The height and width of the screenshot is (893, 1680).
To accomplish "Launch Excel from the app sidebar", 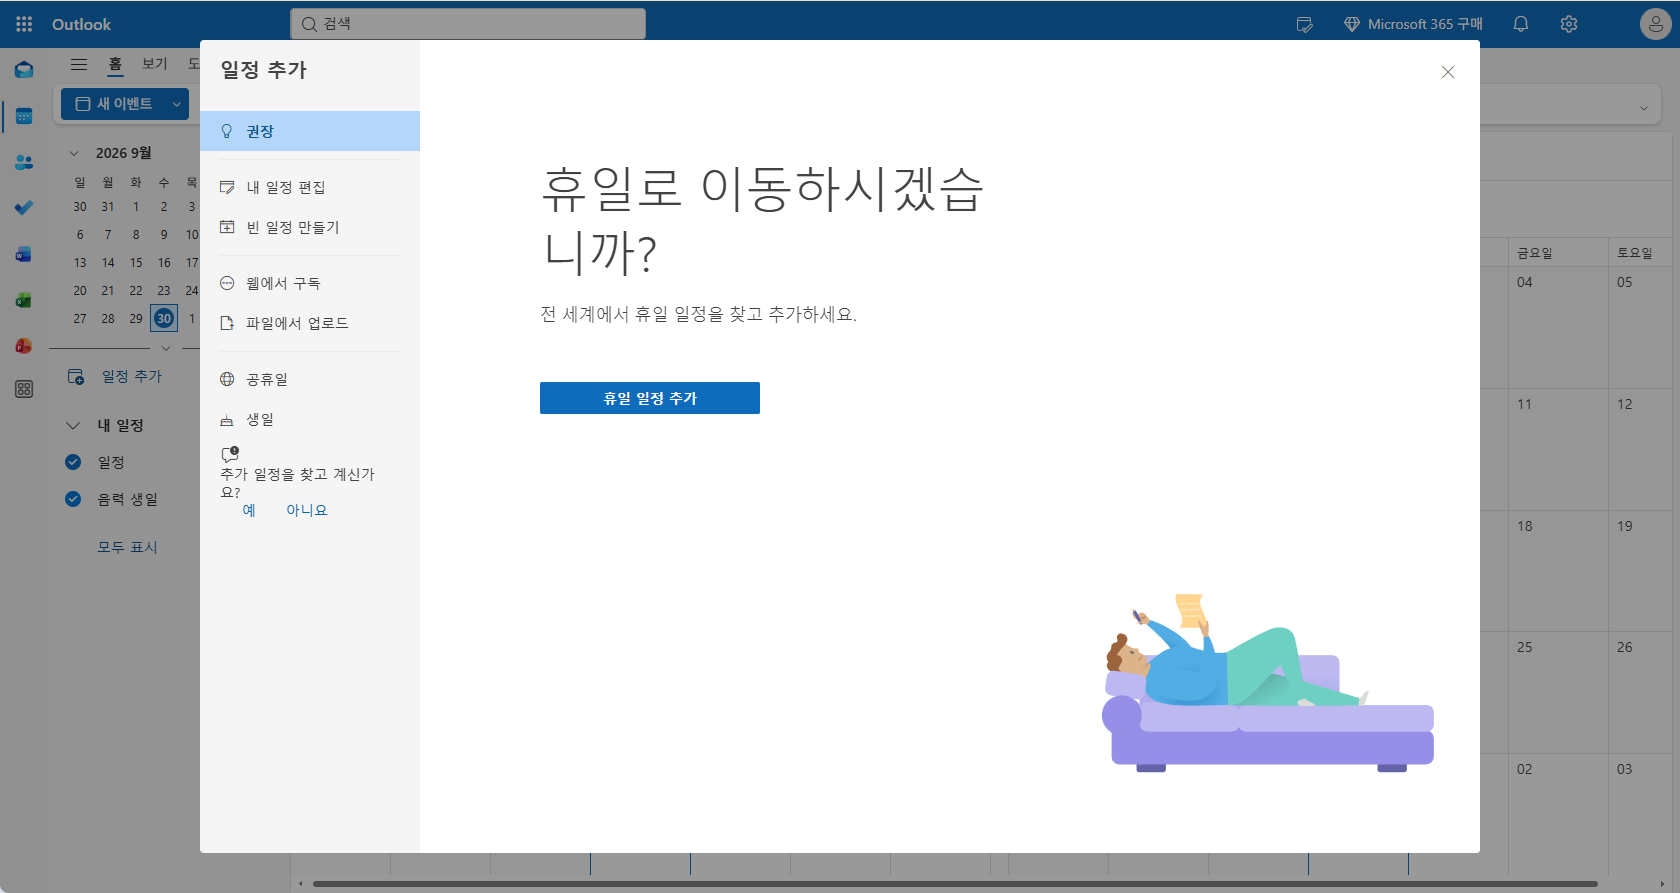I will coord(24,300).
